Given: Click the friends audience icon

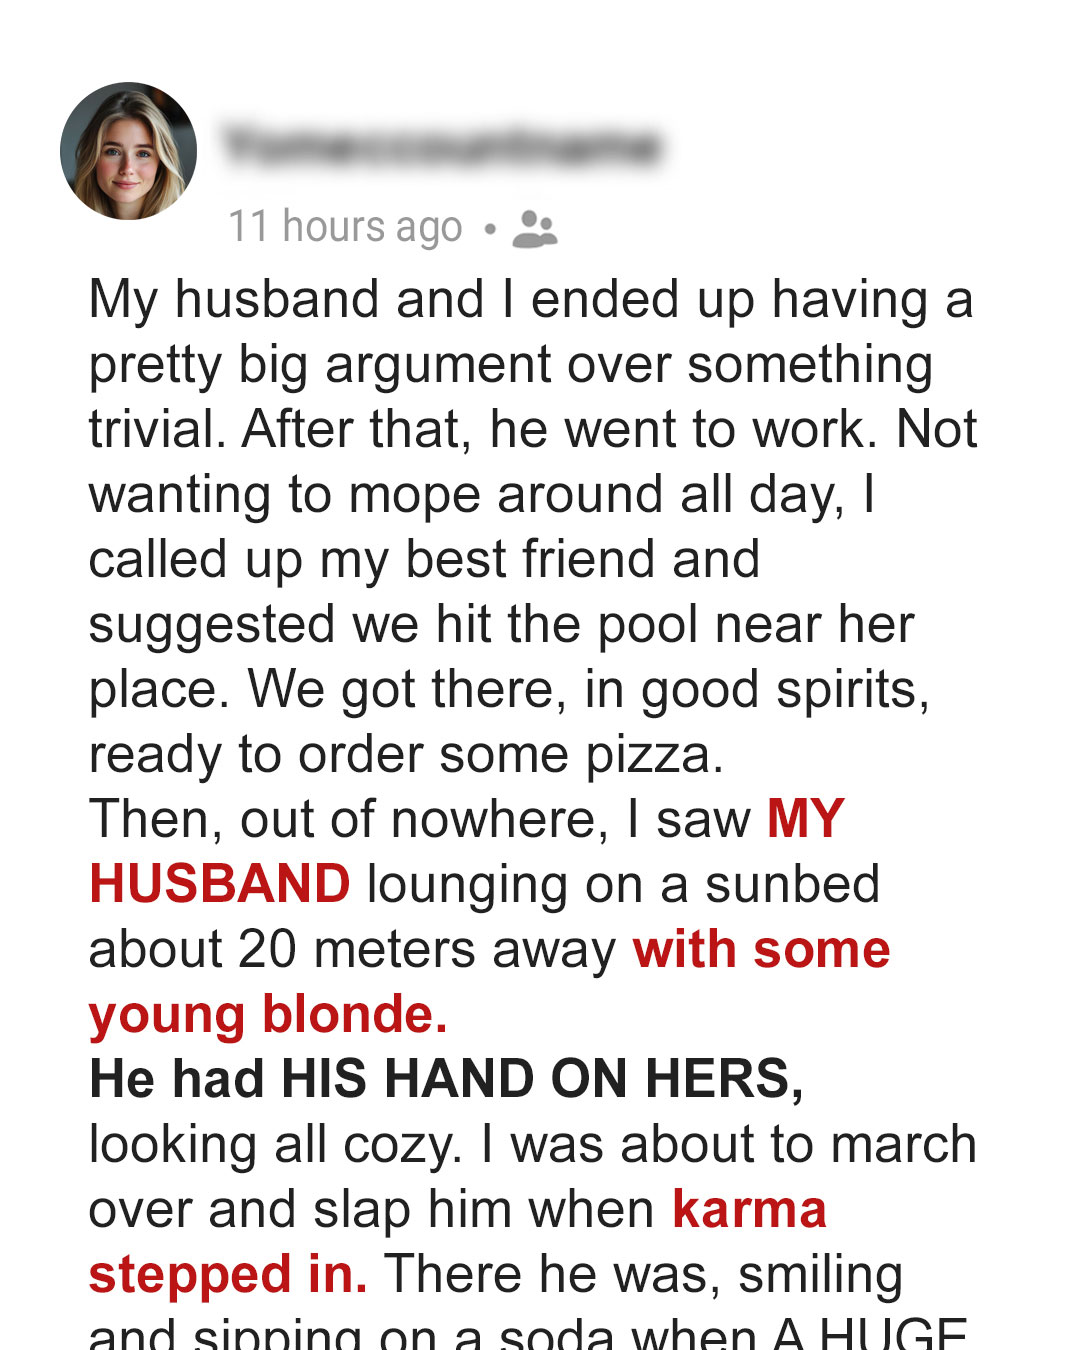Looking at the screenshot, I should coord(534,229).
